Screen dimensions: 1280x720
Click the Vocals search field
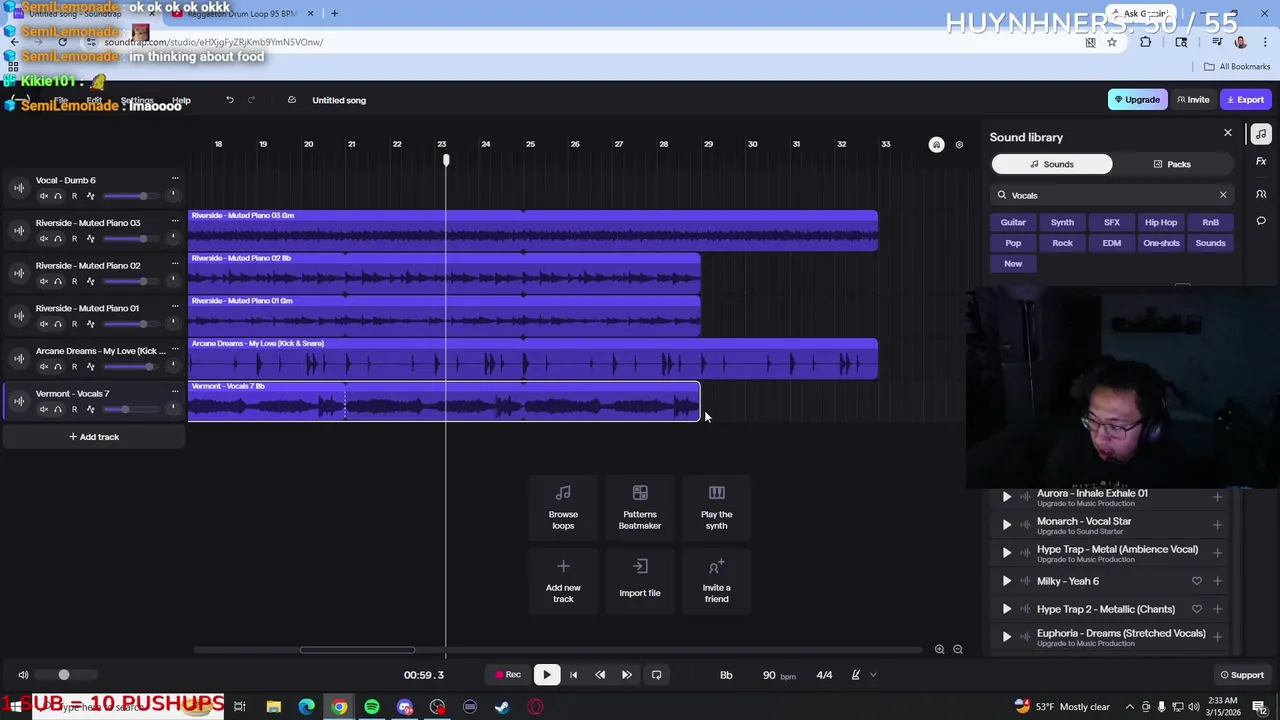point(1110,195)
